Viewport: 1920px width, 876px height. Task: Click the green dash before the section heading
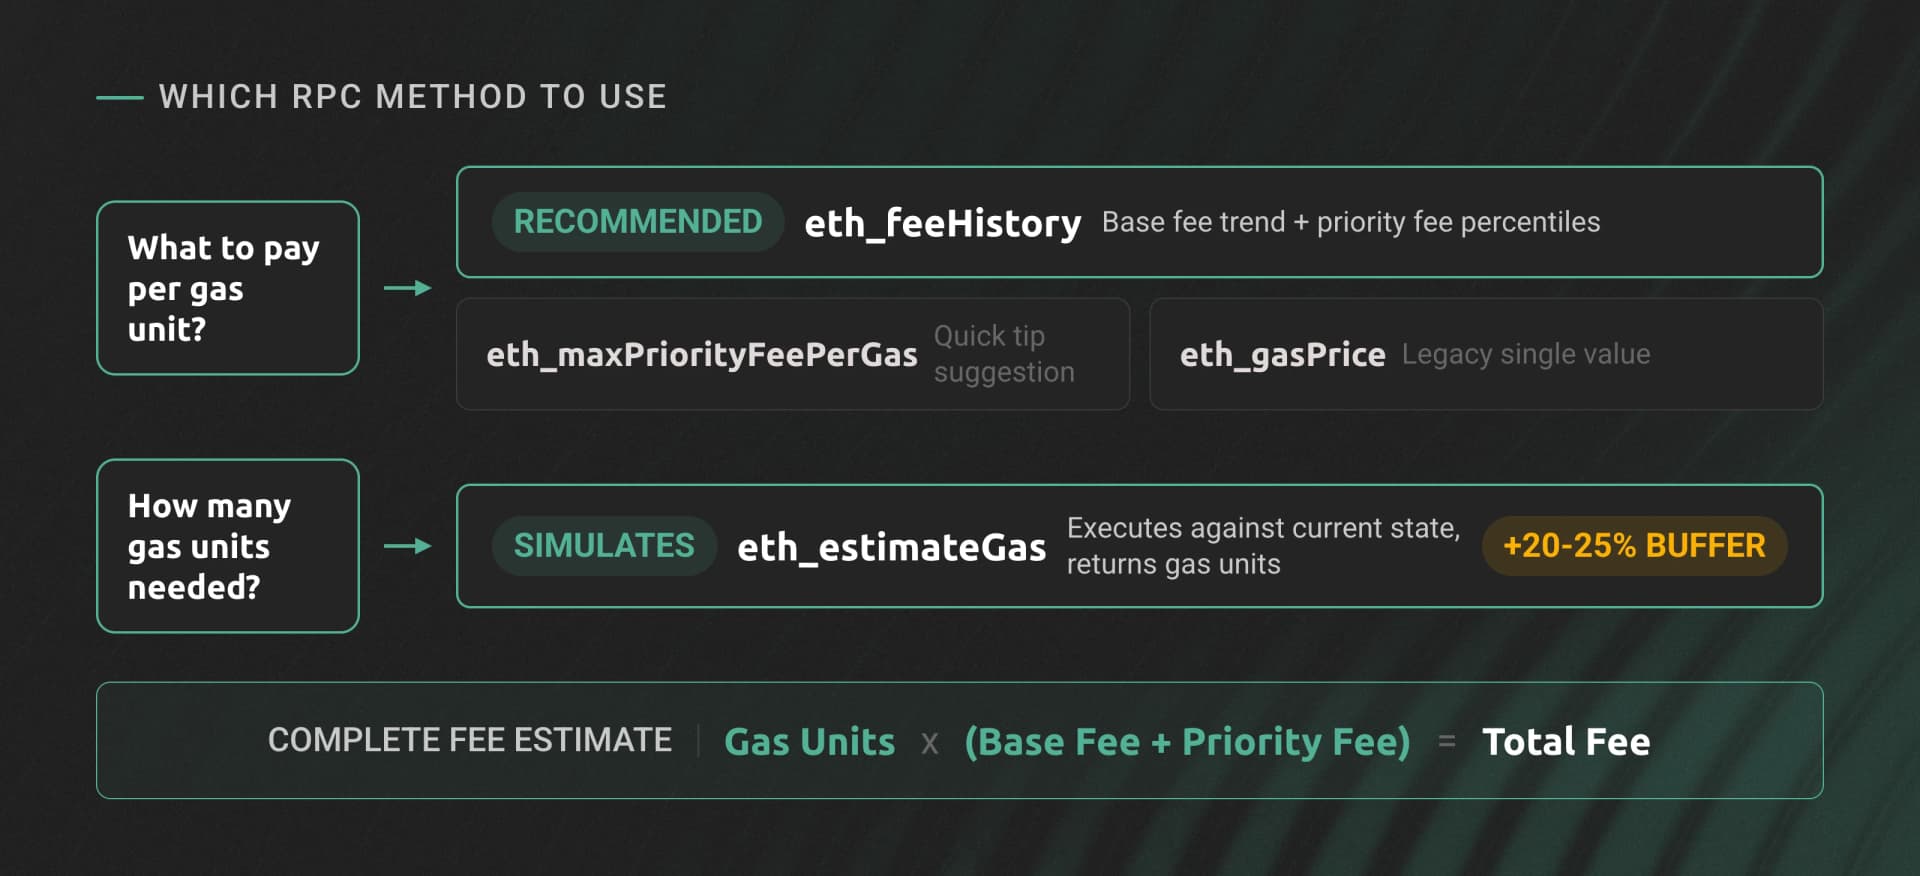click(x=120, y=97)
